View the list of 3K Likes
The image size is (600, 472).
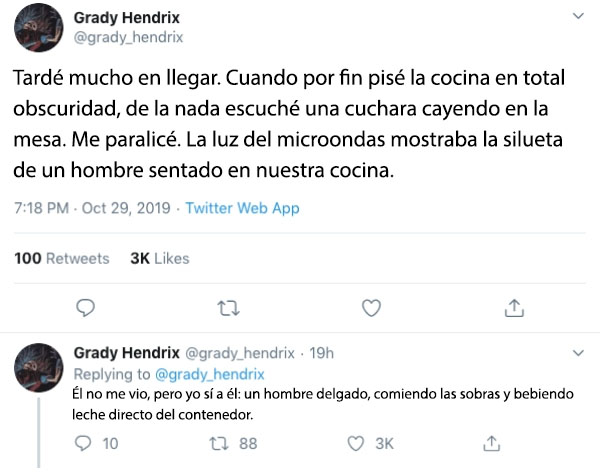point(160,258)
